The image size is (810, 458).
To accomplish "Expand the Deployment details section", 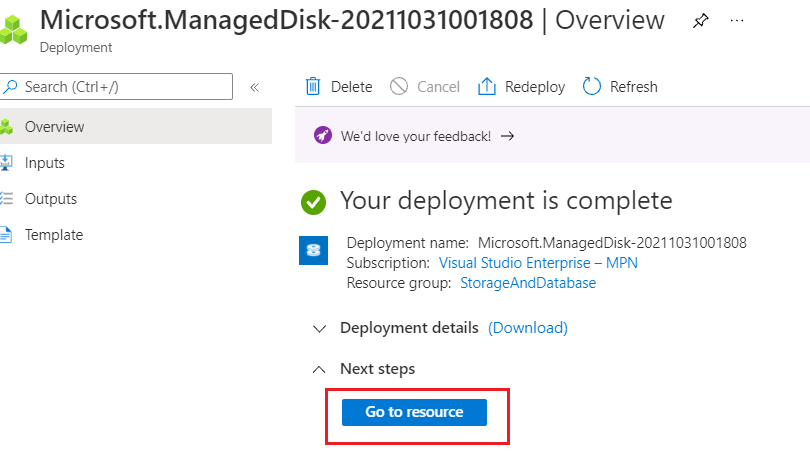I will click(x=320, y=329).
